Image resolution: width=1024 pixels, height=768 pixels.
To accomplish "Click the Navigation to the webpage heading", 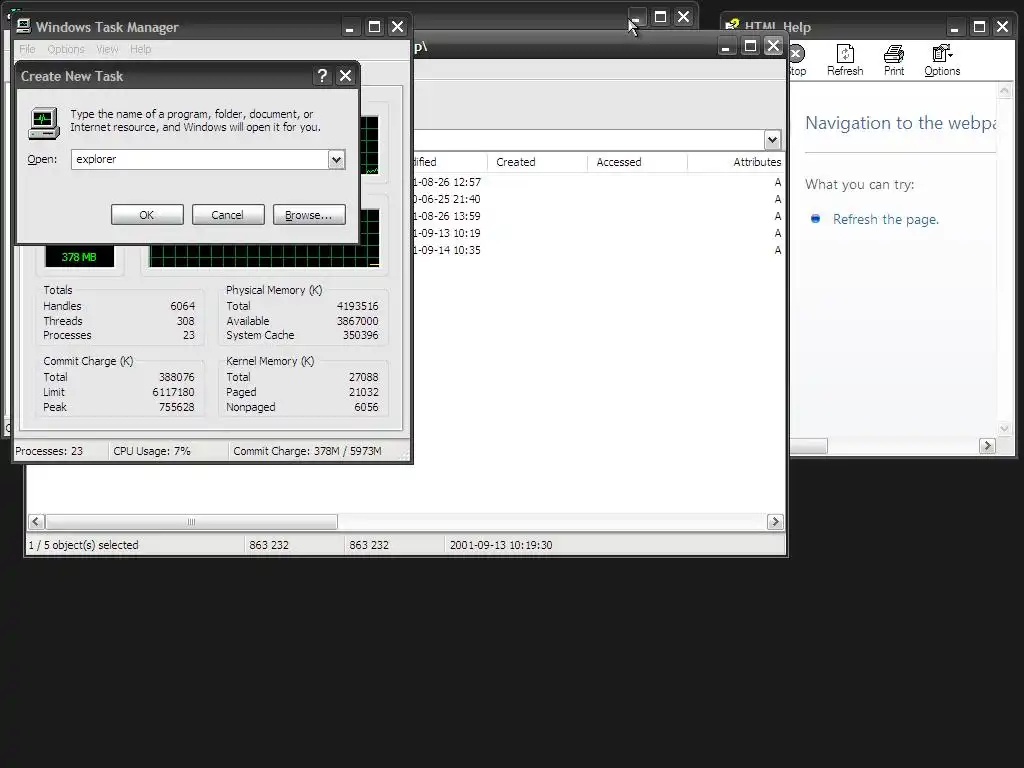I will pos(901,123).
